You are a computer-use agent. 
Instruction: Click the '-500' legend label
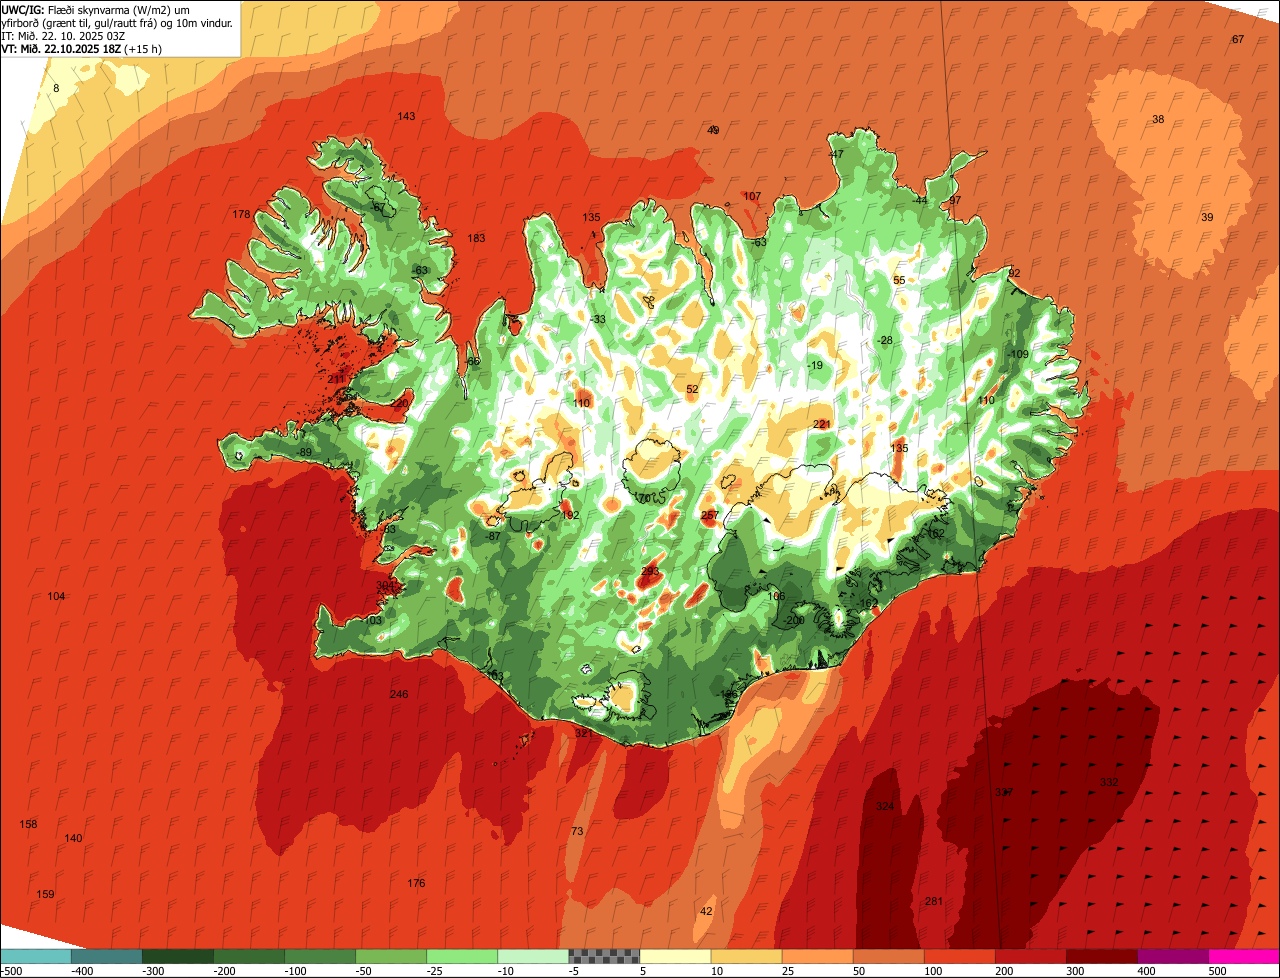pyautogui.click(x=11, y=970)
